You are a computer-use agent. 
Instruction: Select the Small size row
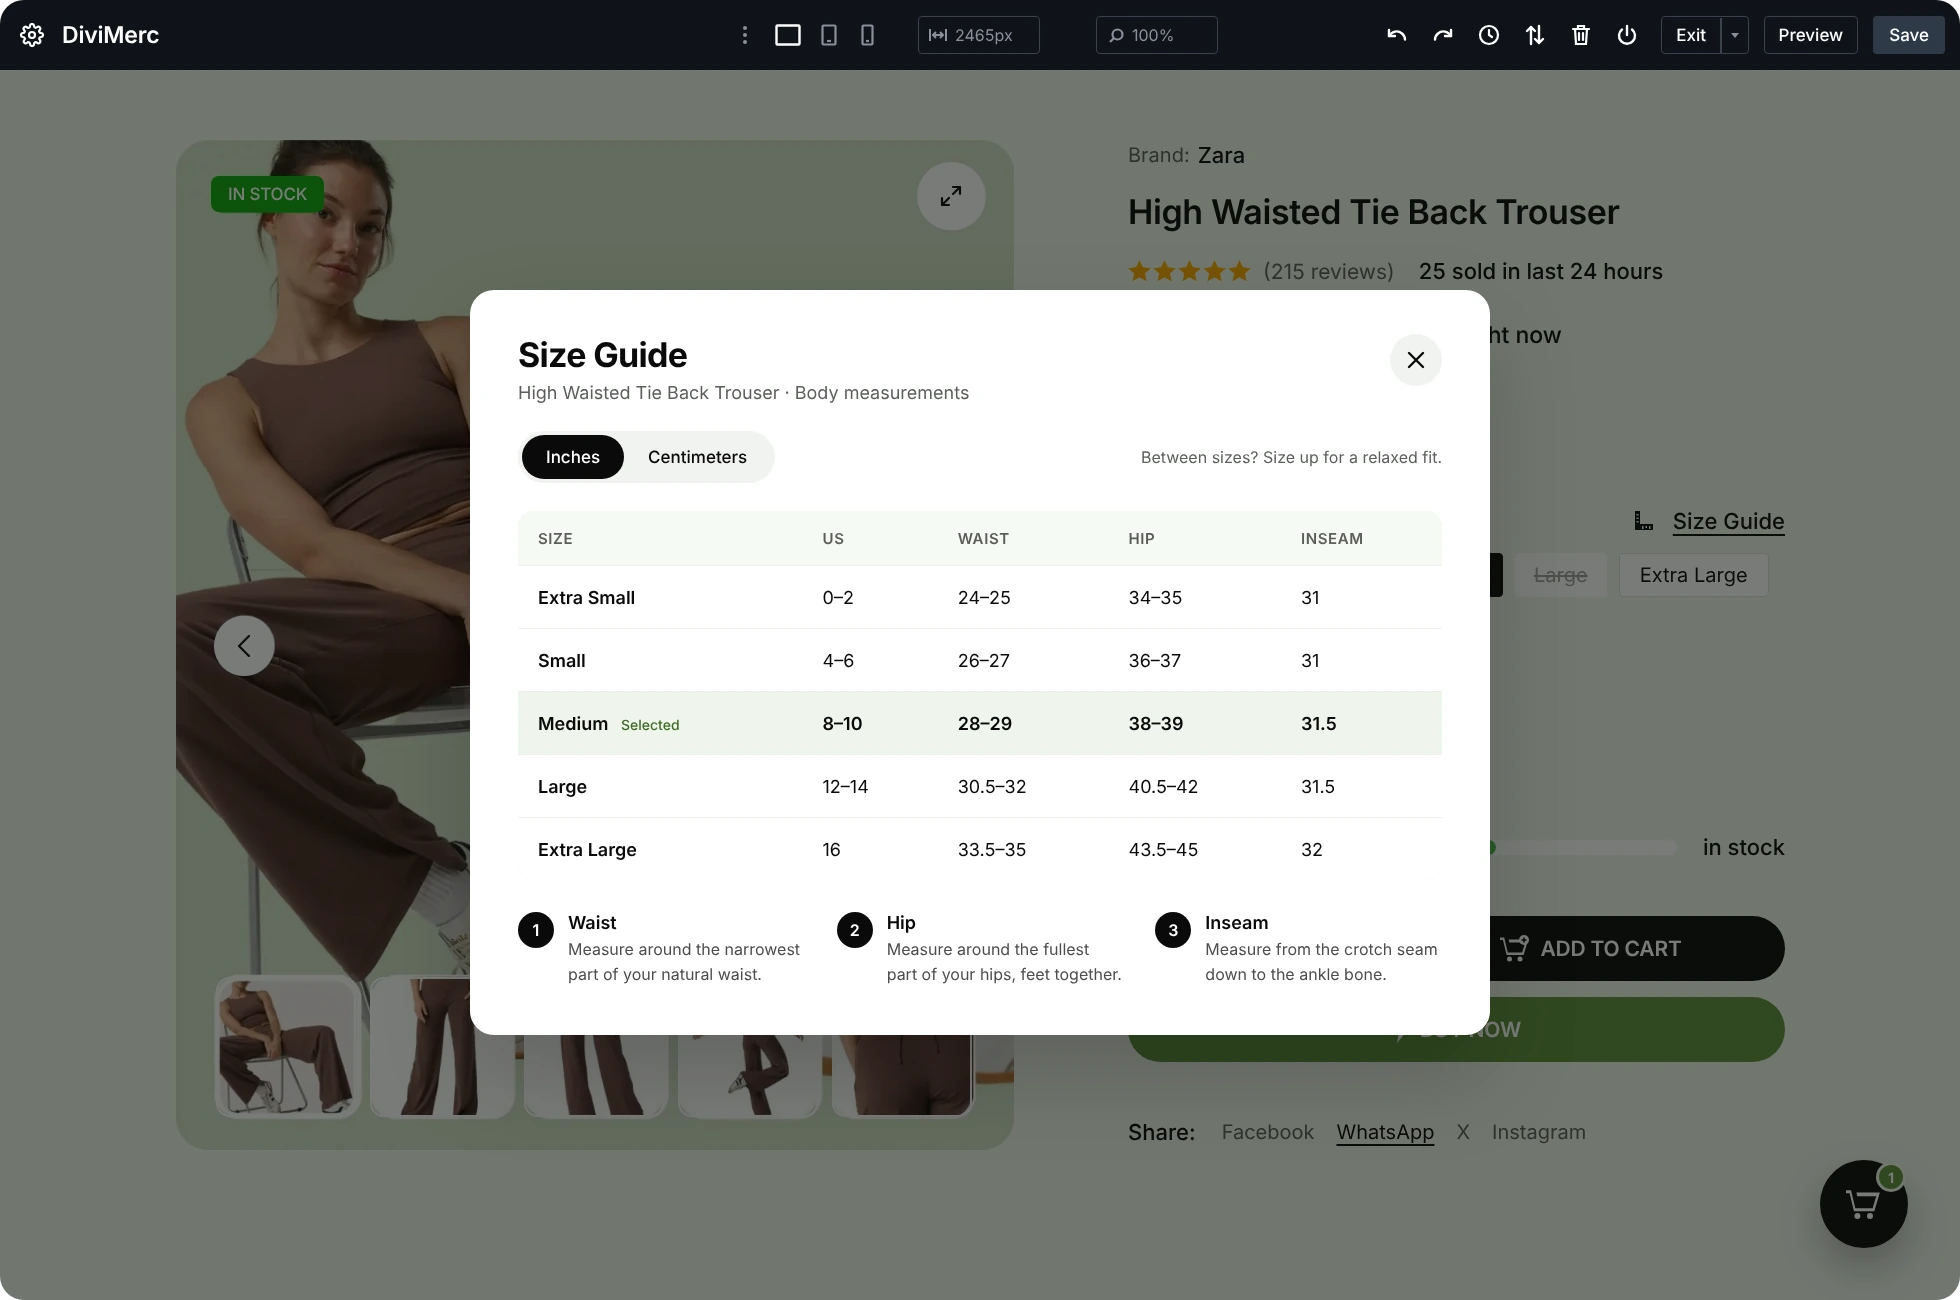click(x=980, y=661)
